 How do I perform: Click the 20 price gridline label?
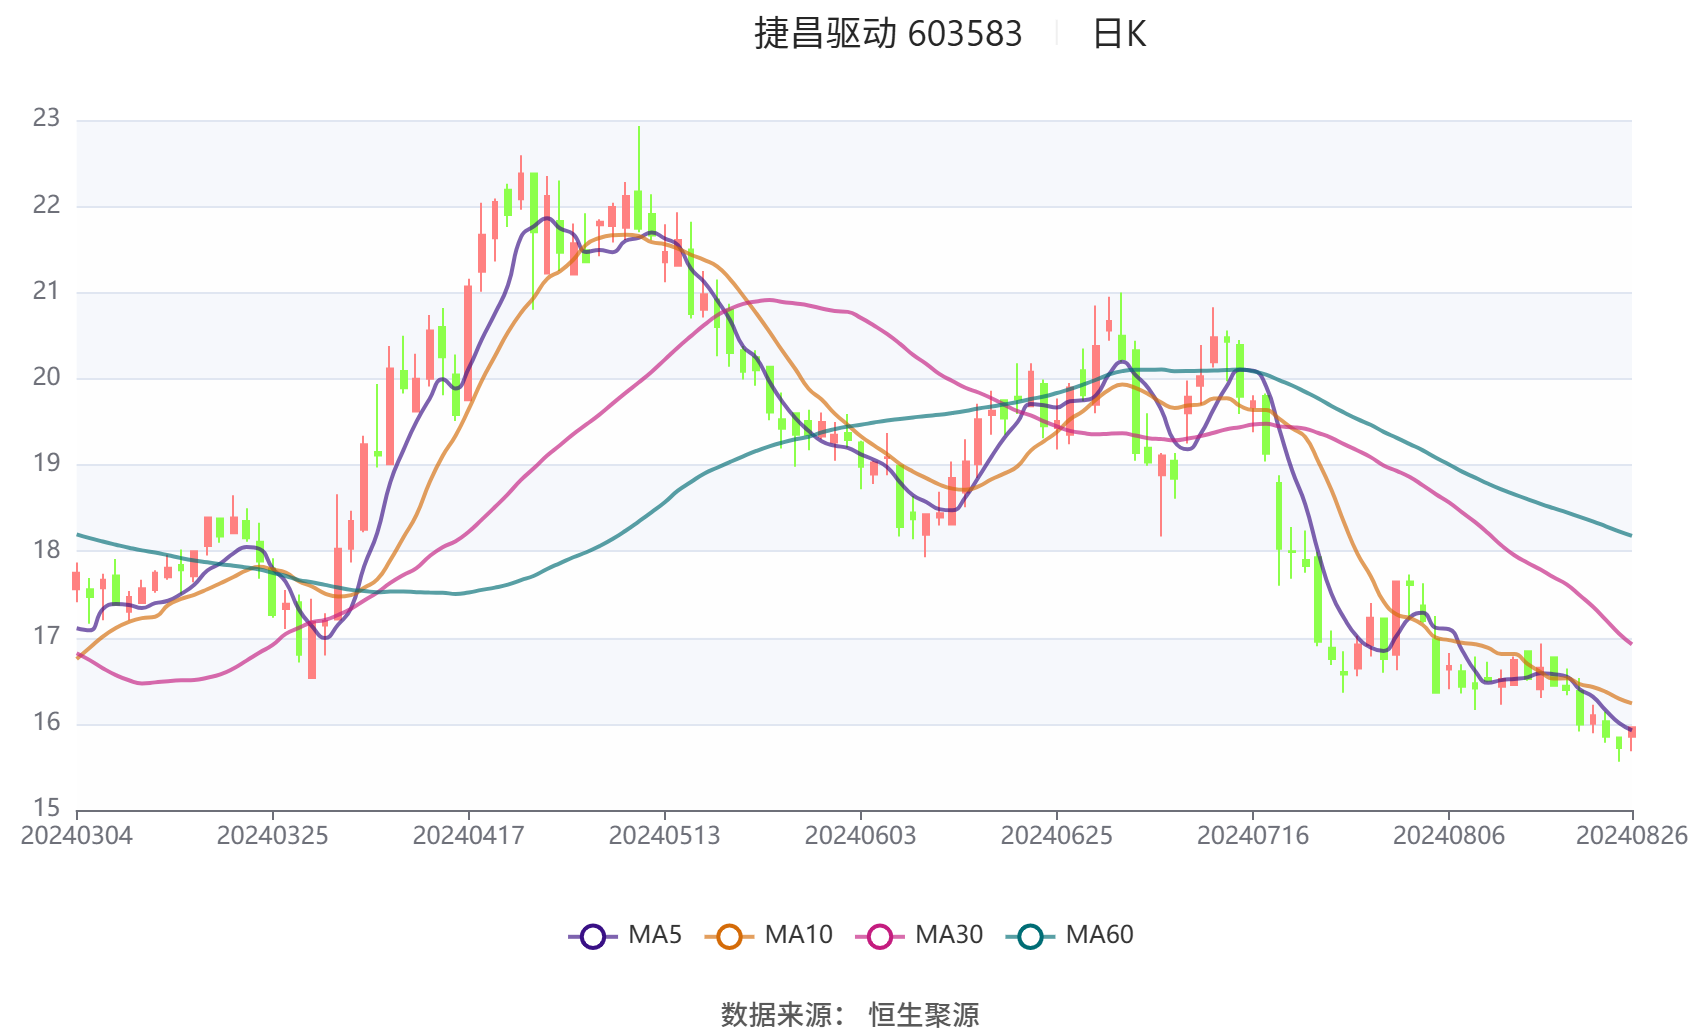(x=46, y=377)
